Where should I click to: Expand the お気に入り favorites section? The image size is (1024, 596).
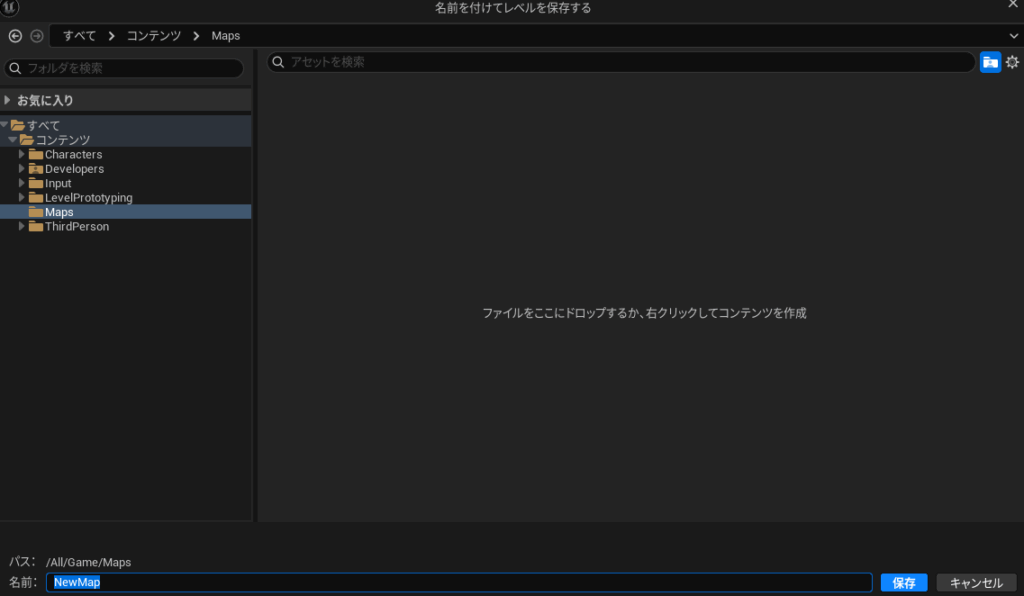(8, 100)
